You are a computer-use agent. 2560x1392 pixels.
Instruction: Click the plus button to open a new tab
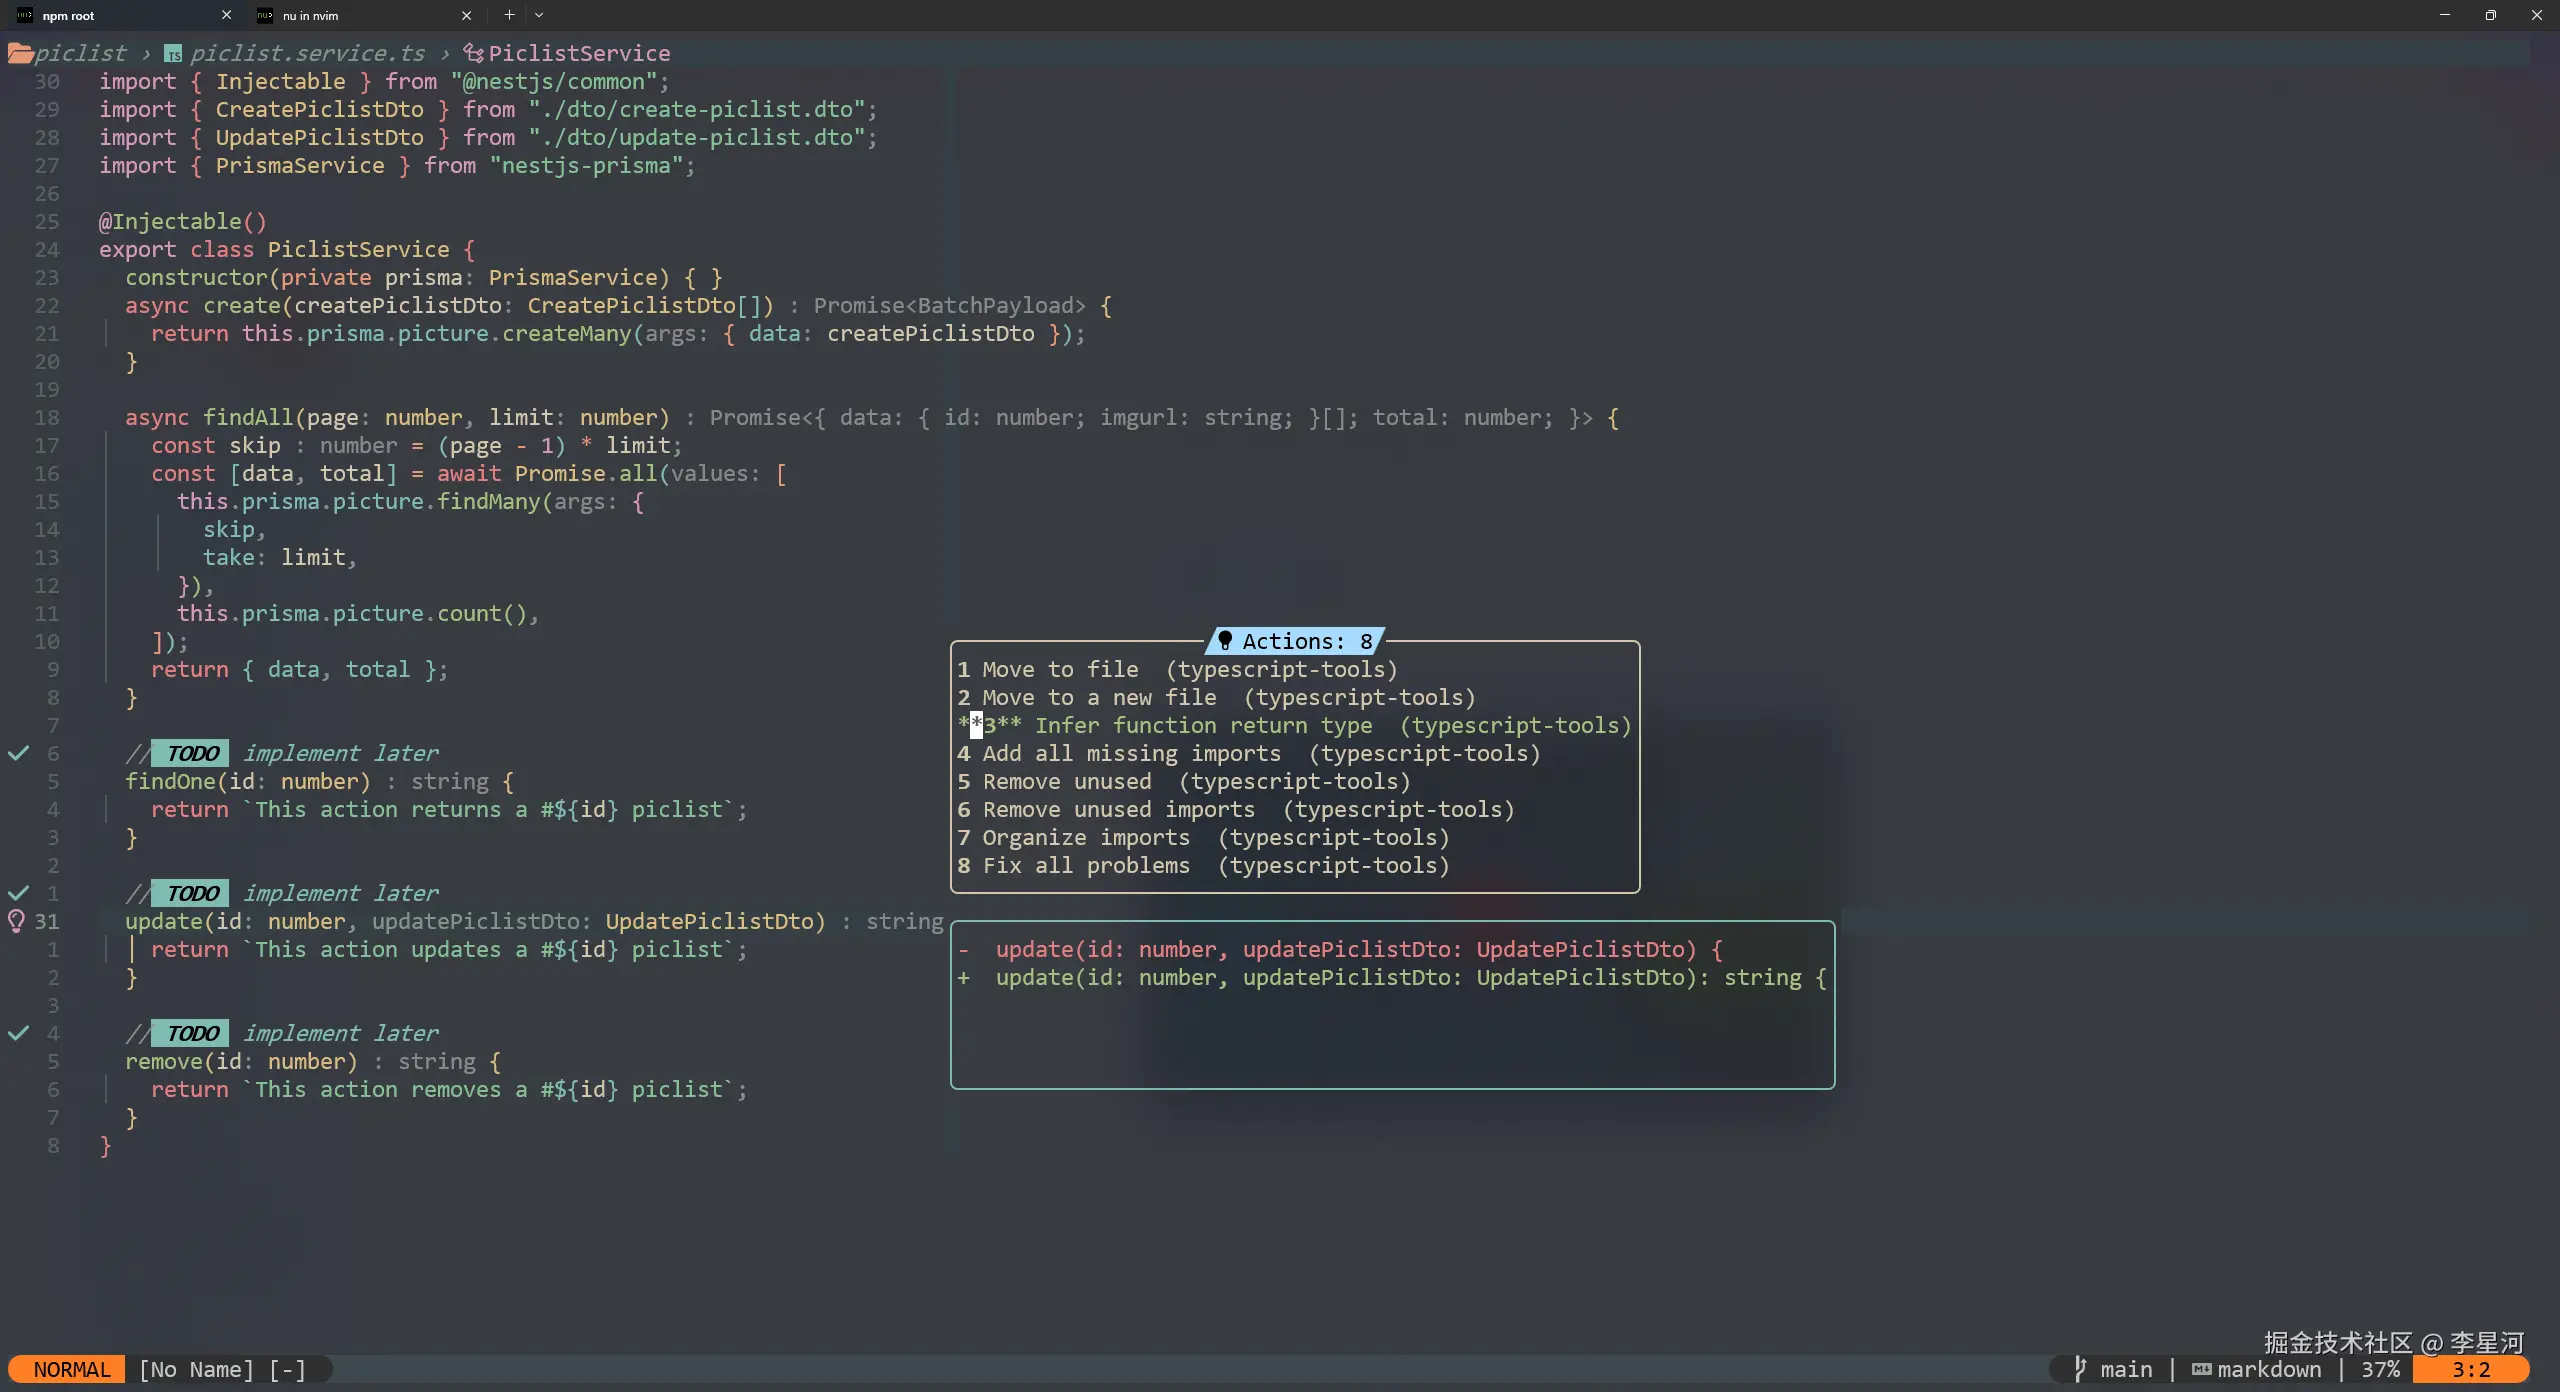[x=509, y=15]
